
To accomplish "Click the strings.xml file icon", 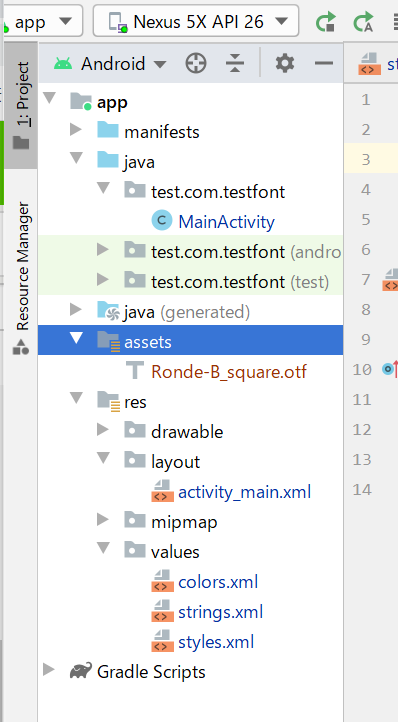I will coord(163,611).
